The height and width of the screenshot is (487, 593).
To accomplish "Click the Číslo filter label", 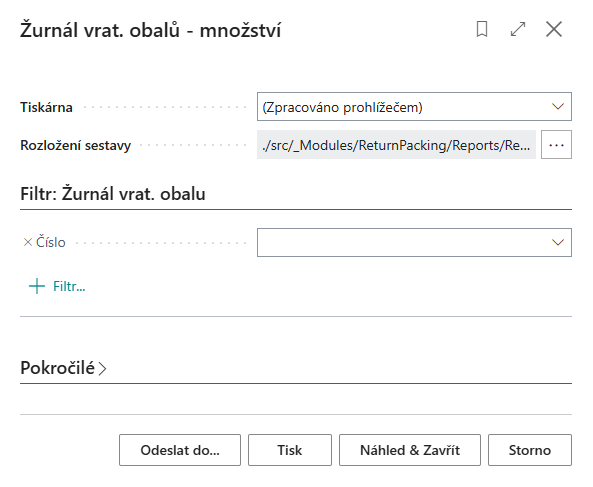I will pos(51,242).
